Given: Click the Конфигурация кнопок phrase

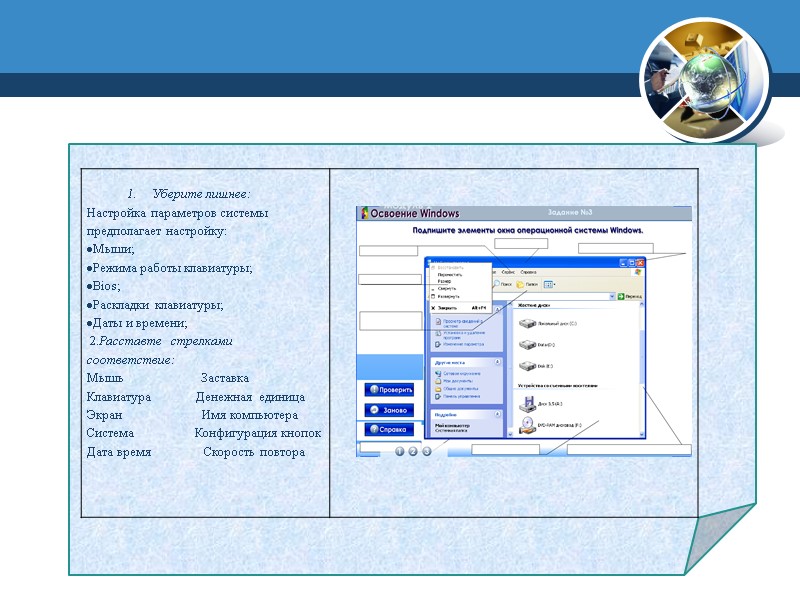Looking at the screenshot, I should (x=258, y=433).
